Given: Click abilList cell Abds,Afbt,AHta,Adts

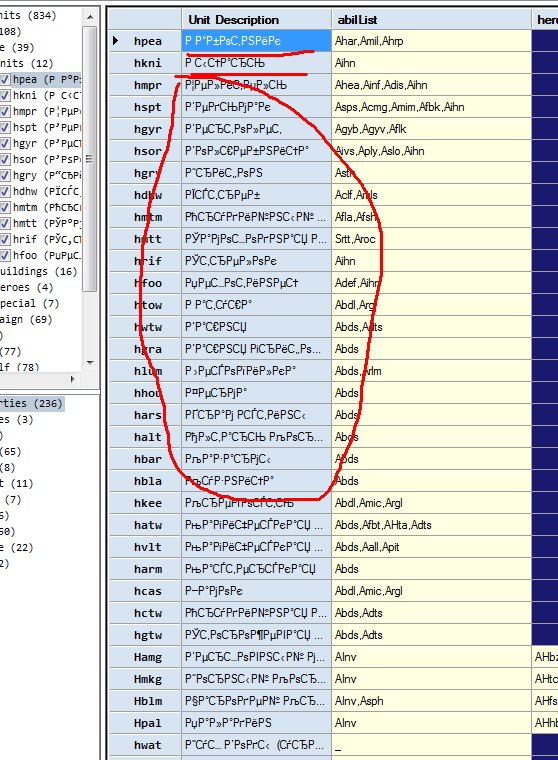Looking at the screenshot, I should [x=431, y=525].
